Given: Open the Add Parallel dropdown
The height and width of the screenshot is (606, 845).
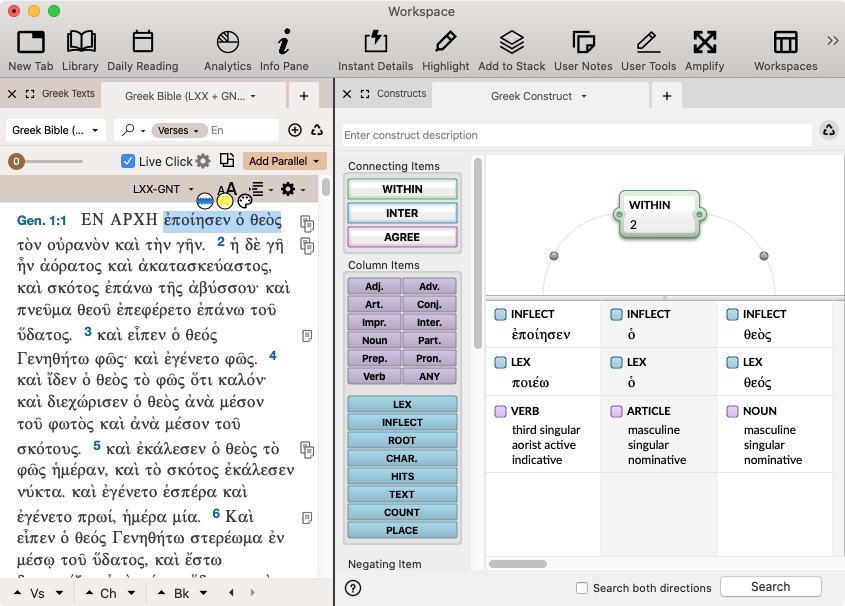Looking at the screenshot, I should [285, 161].
